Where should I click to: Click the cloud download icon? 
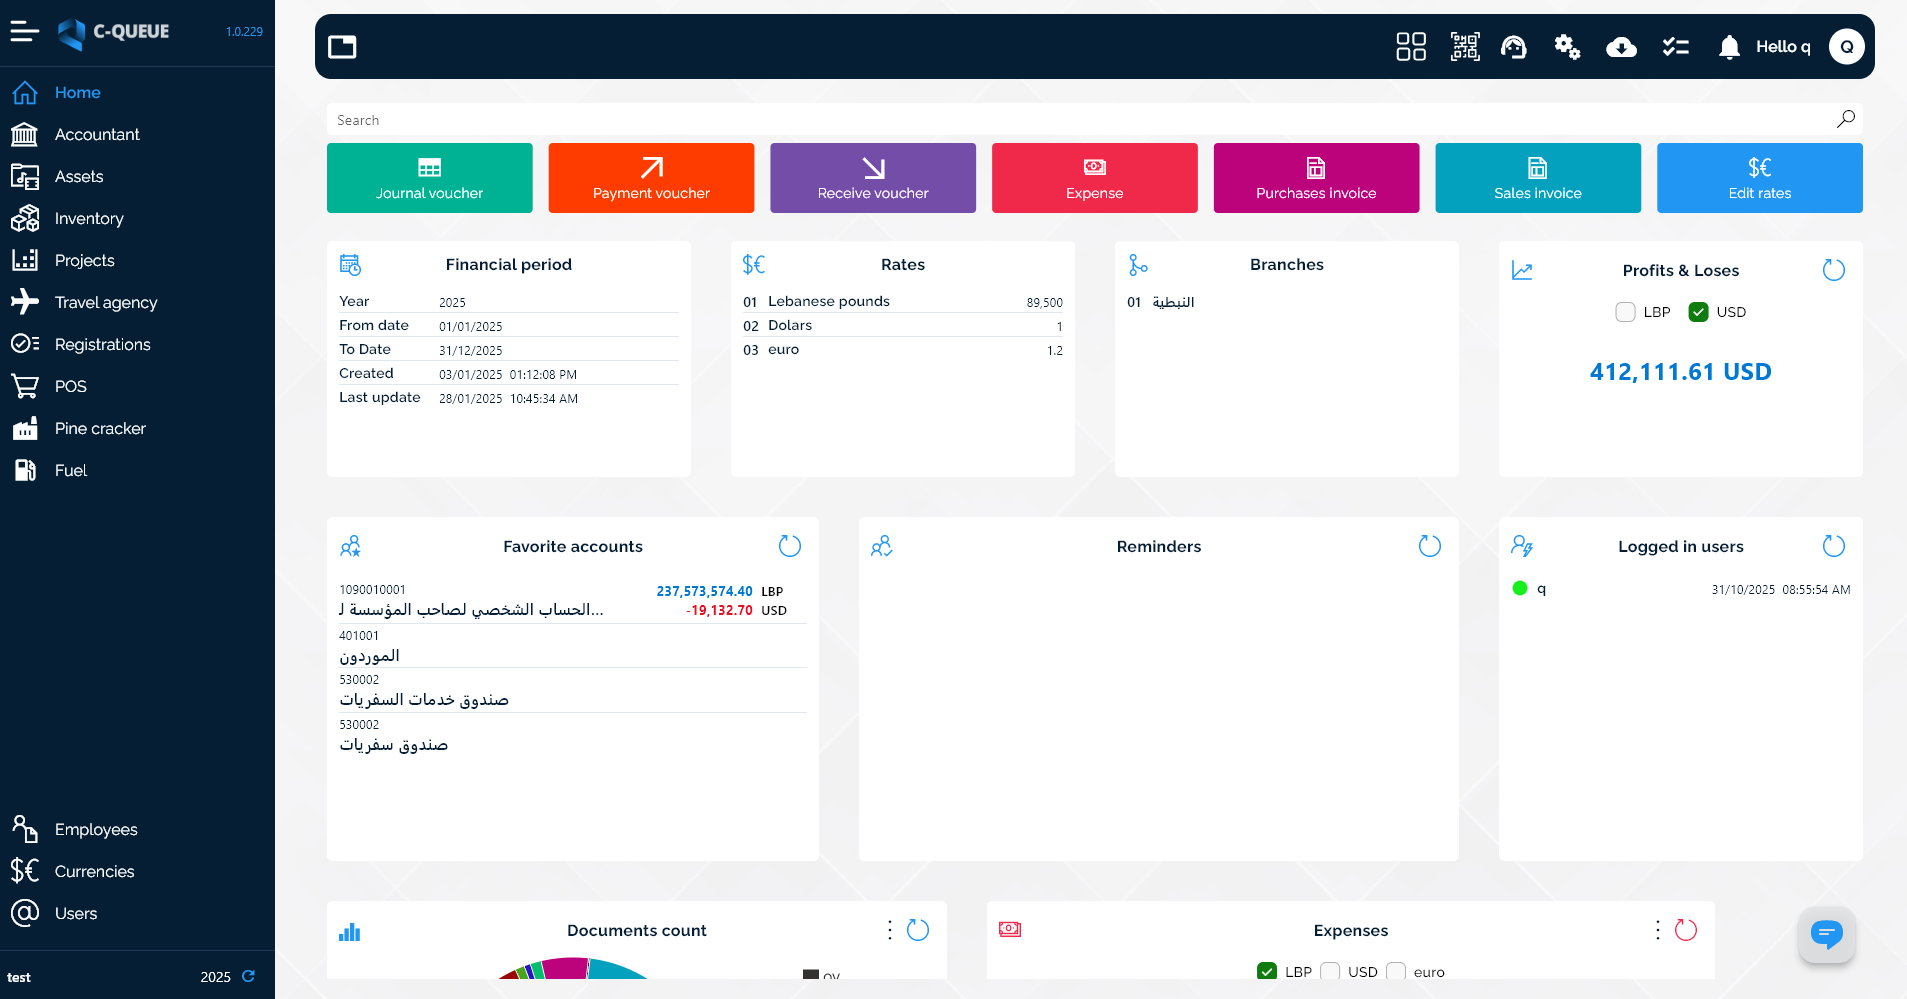point(1621,47)
